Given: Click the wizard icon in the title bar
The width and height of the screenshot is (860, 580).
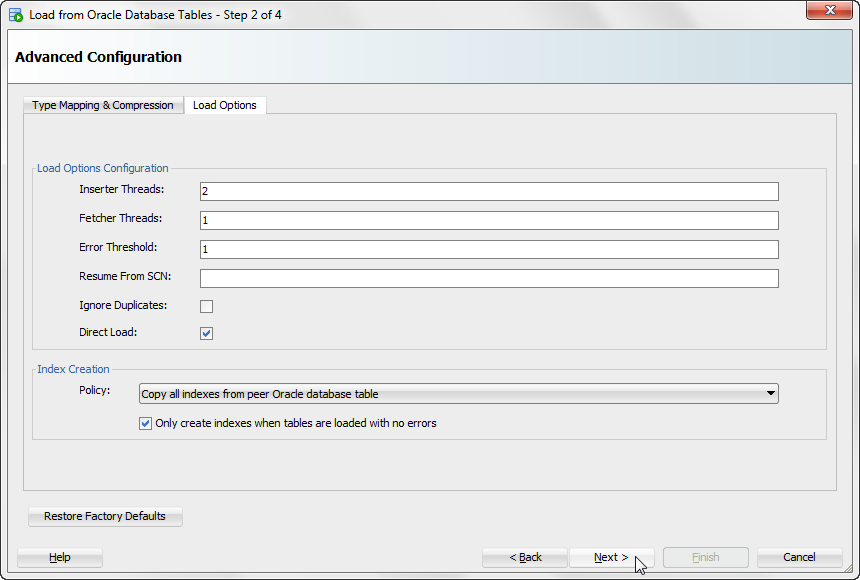Looking at the screenshot, I should (x=16, y=15).
